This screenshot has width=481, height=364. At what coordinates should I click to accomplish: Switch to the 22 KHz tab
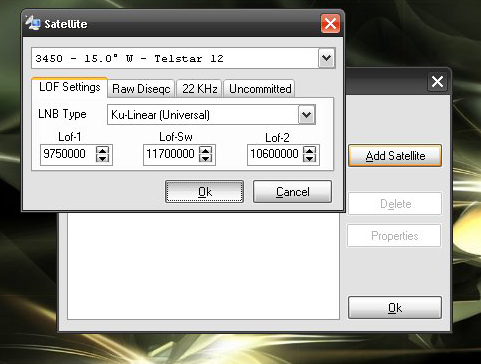[199, 89]
